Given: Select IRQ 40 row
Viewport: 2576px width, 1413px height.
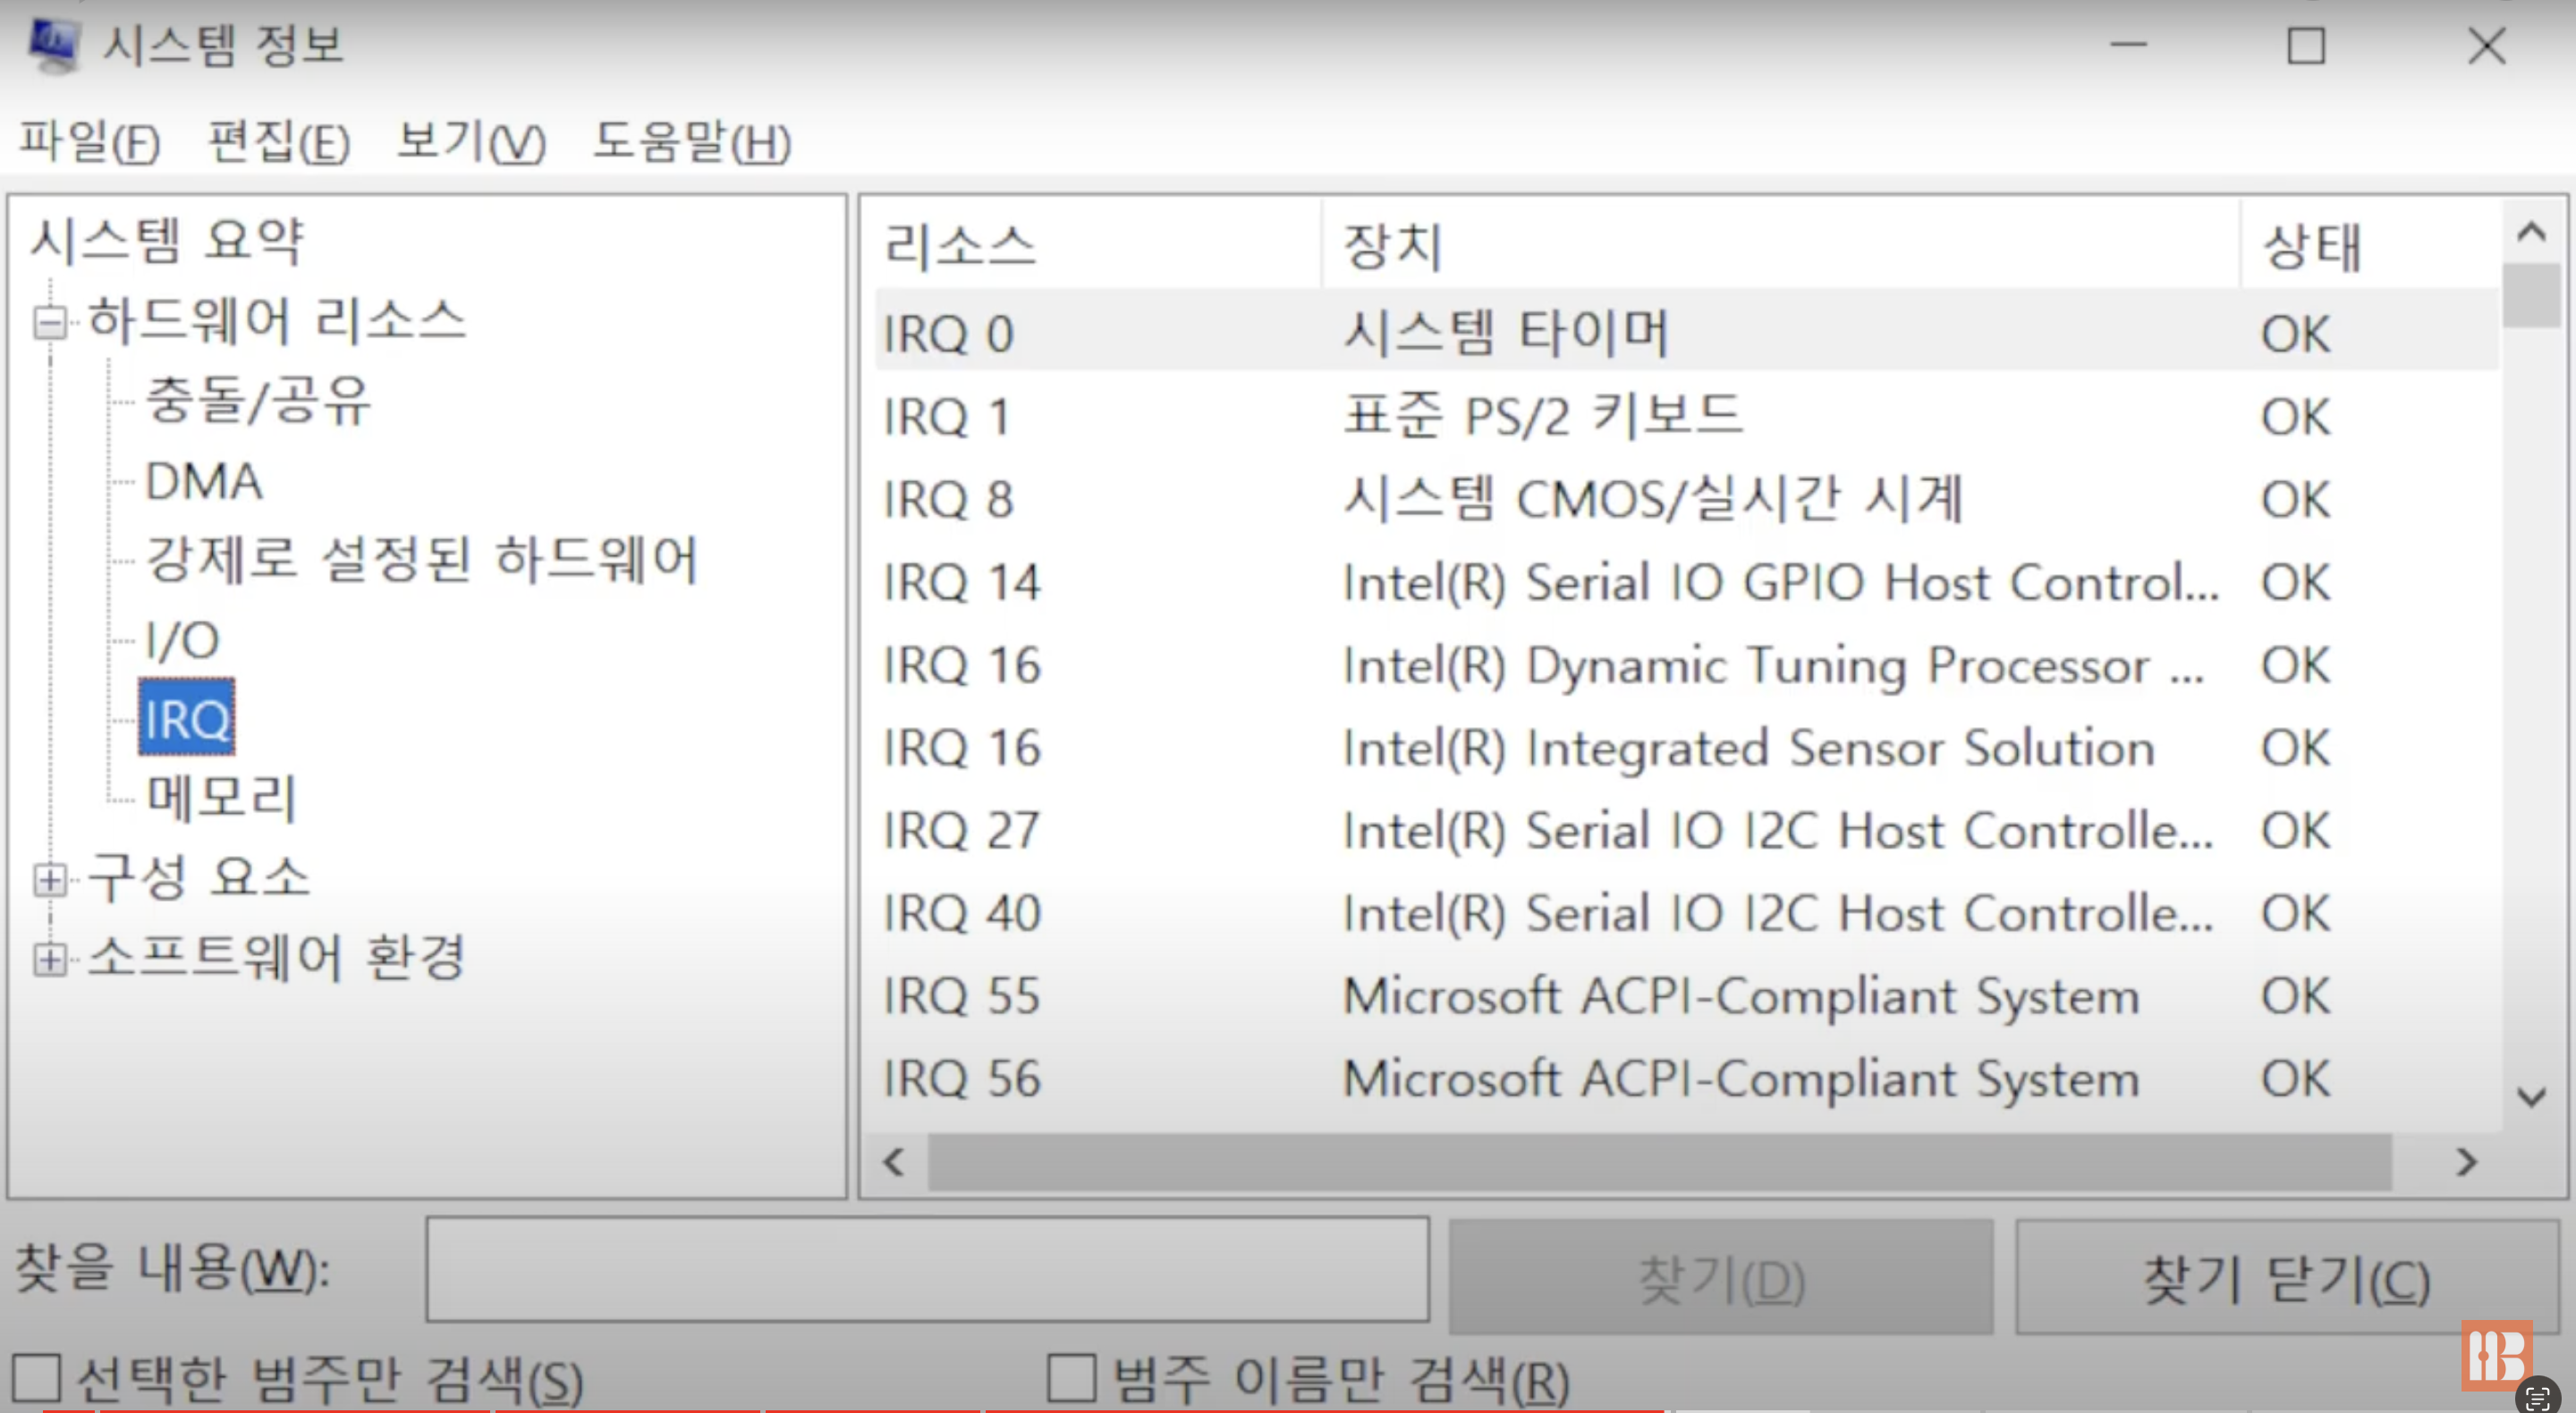Looking at the screenshot, I should (x=1687, y=913).
